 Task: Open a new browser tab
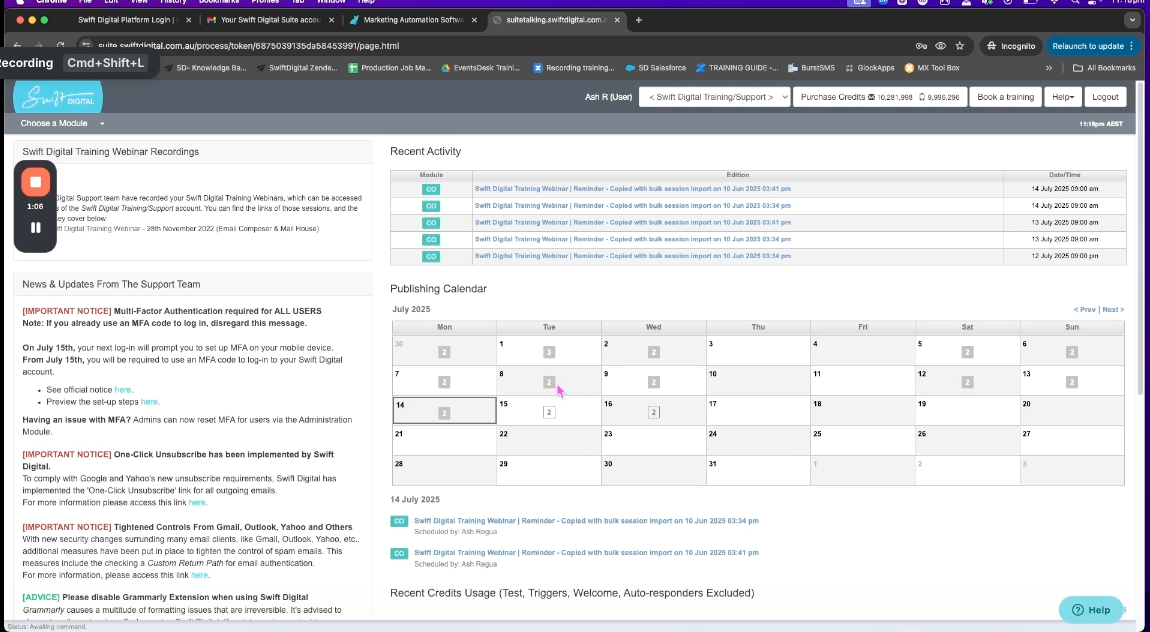(638, 21)
